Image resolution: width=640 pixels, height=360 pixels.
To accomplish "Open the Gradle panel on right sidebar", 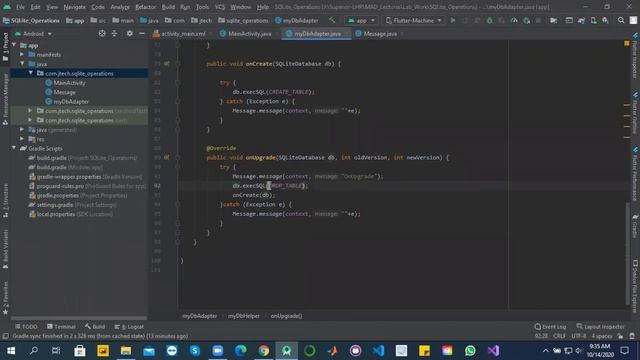I will click(635, 227).
